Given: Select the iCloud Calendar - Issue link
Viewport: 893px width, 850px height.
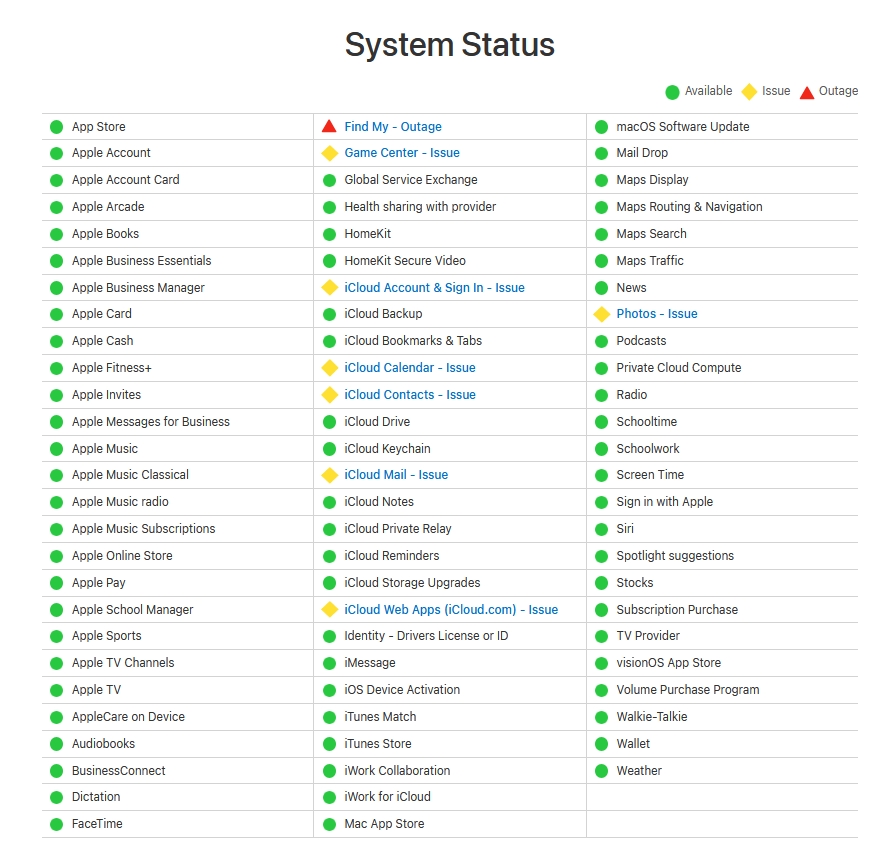Looking at the screenshot, I should [x=410, y=368].
